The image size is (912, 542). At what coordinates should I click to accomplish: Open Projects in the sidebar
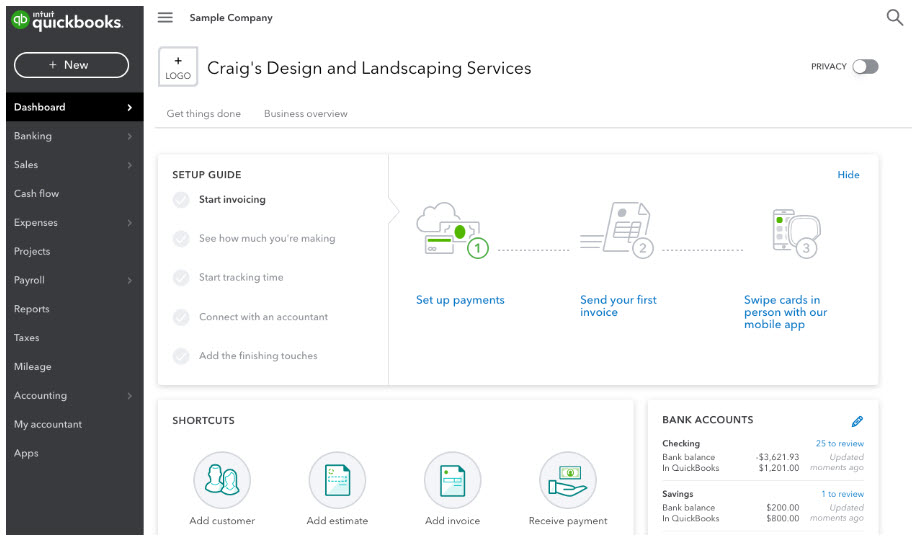[x=74, y=251]
